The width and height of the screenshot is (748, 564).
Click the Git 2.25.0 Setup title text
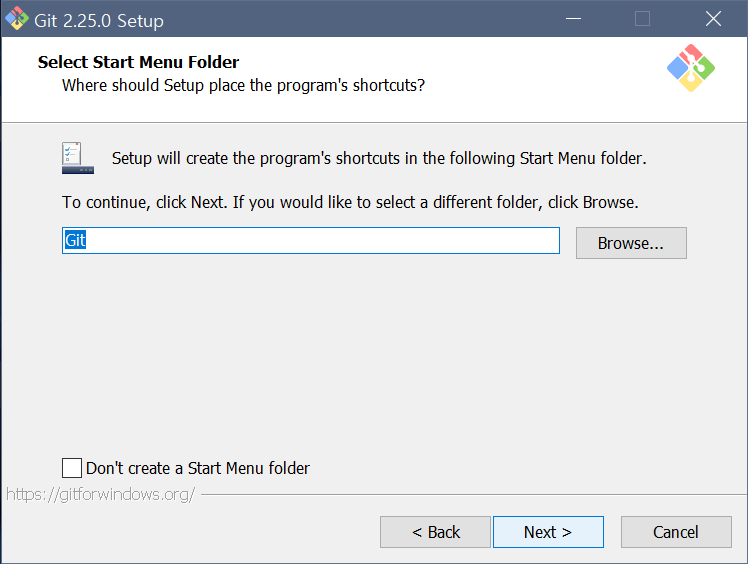pyautogui.click(x=99, y=21)
